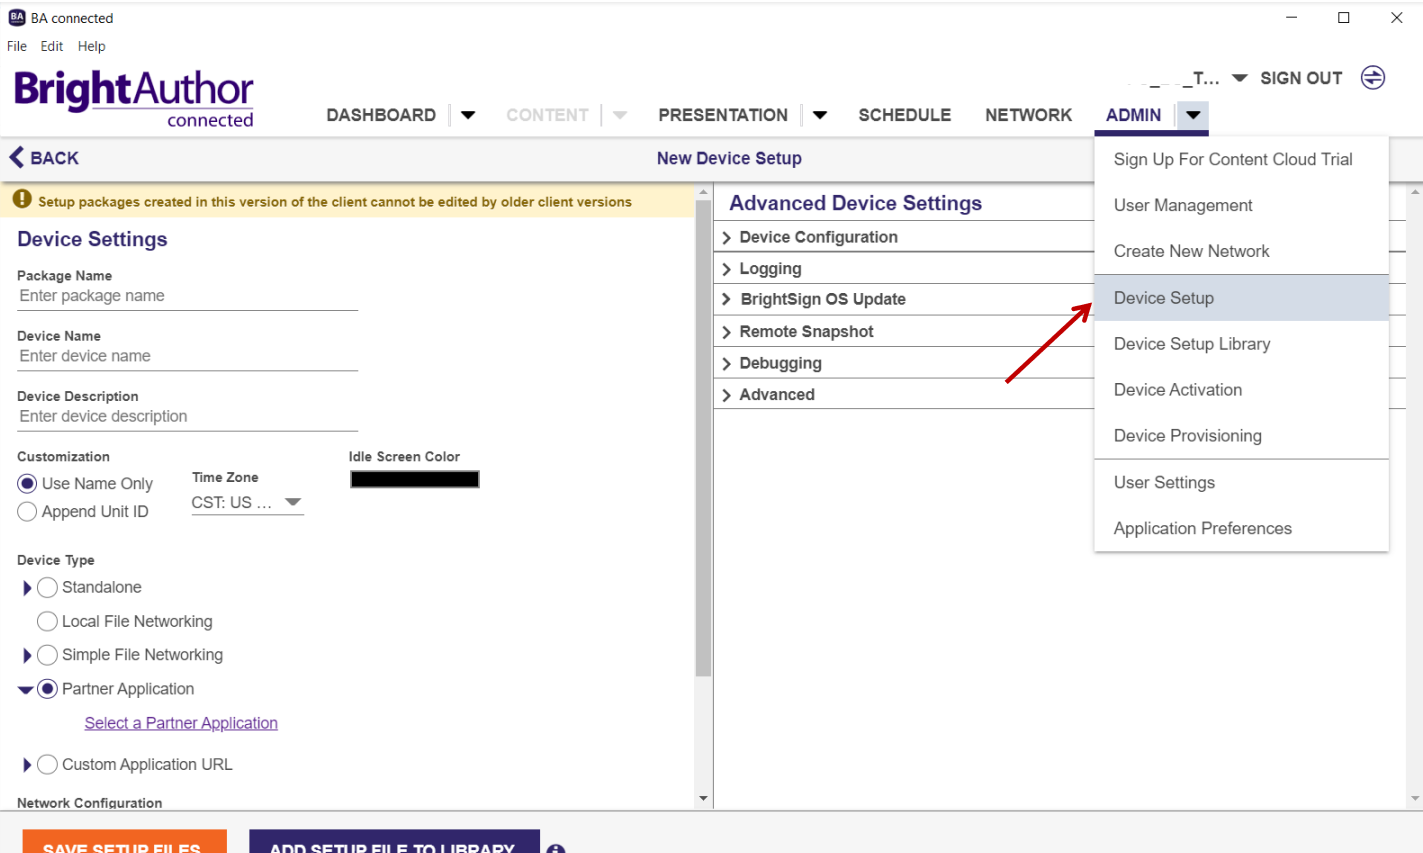This screenshot has height=853, width=1423.
Task: Expand the Remote Snapshot section
Action: tap(806, 331)
